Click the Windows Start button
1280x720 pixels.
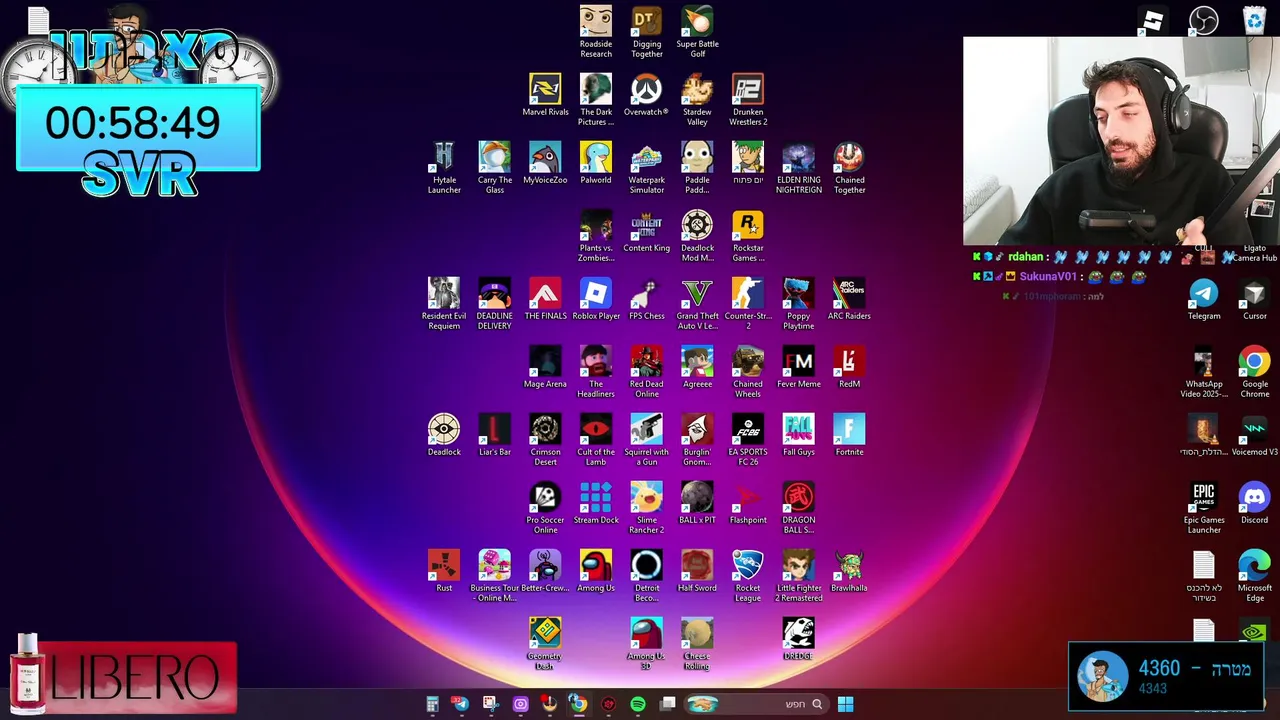coord(845,704)
